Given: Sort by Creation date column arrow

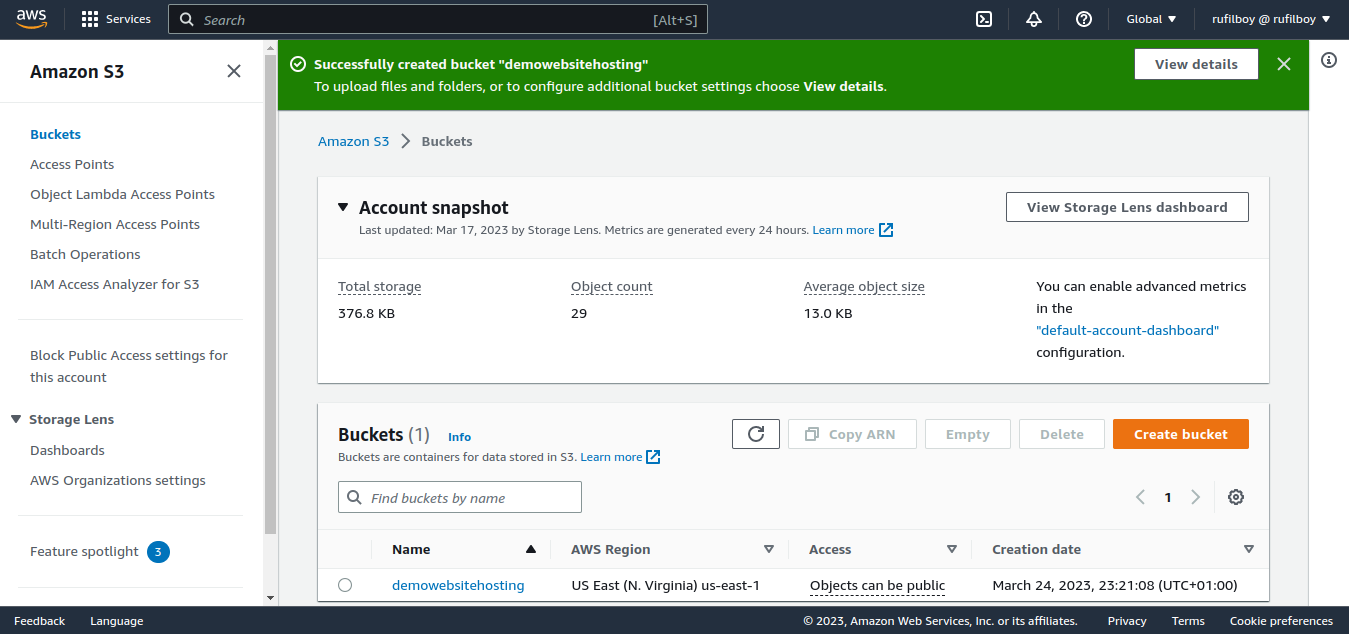Looking at the screenshot, I should point(1249,549).
